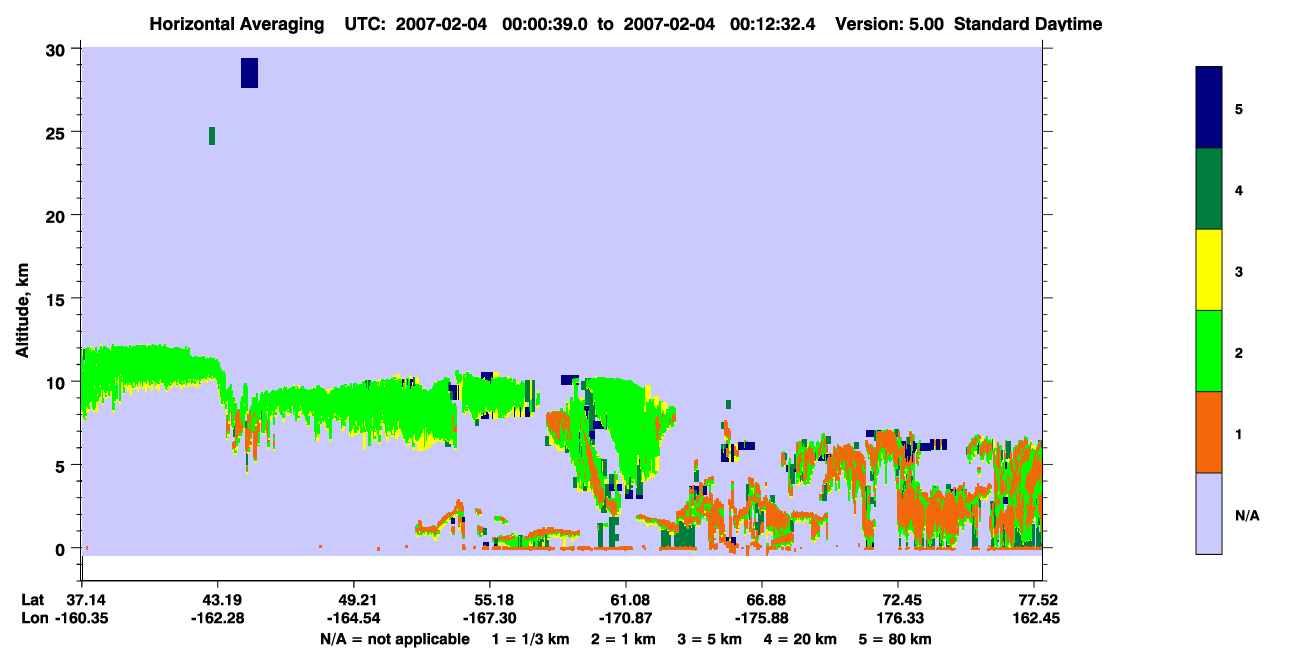Screen dimensions: 1300x667
Task: Click longitude value '-164.54'
Action: click(x=353, y=618)
